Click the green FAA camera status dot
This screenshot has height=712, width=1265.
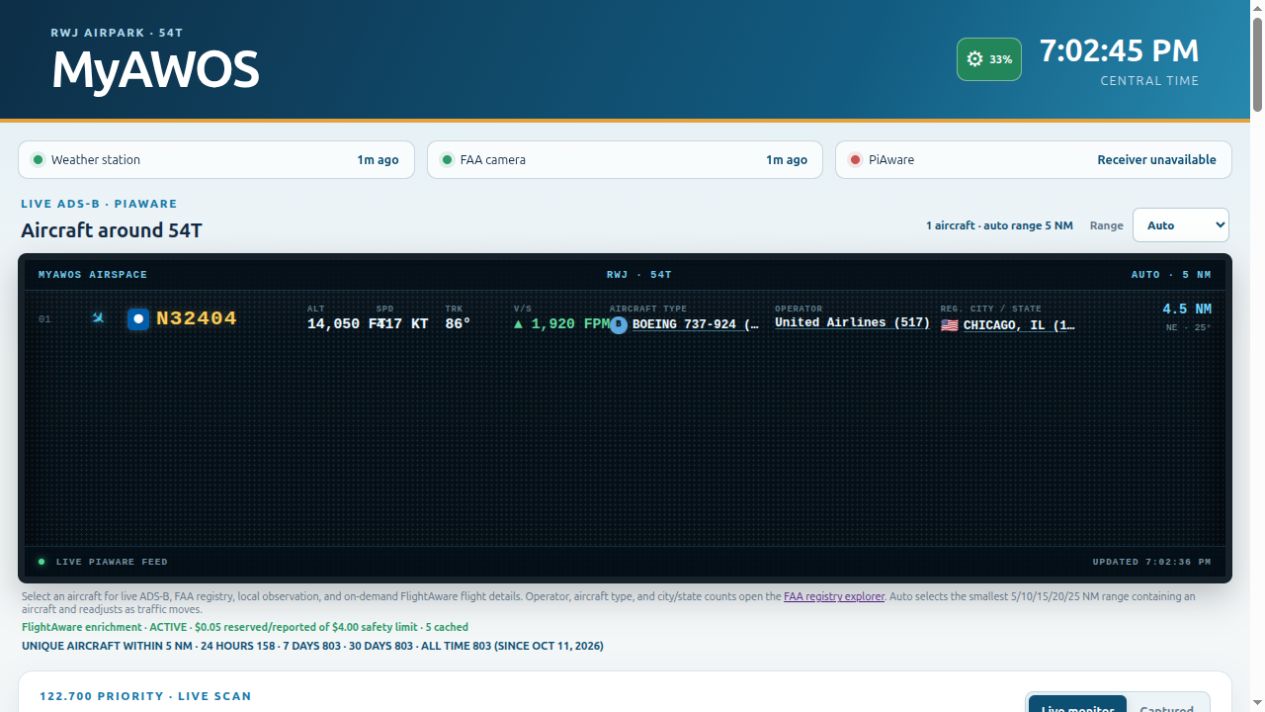point(447,160)
